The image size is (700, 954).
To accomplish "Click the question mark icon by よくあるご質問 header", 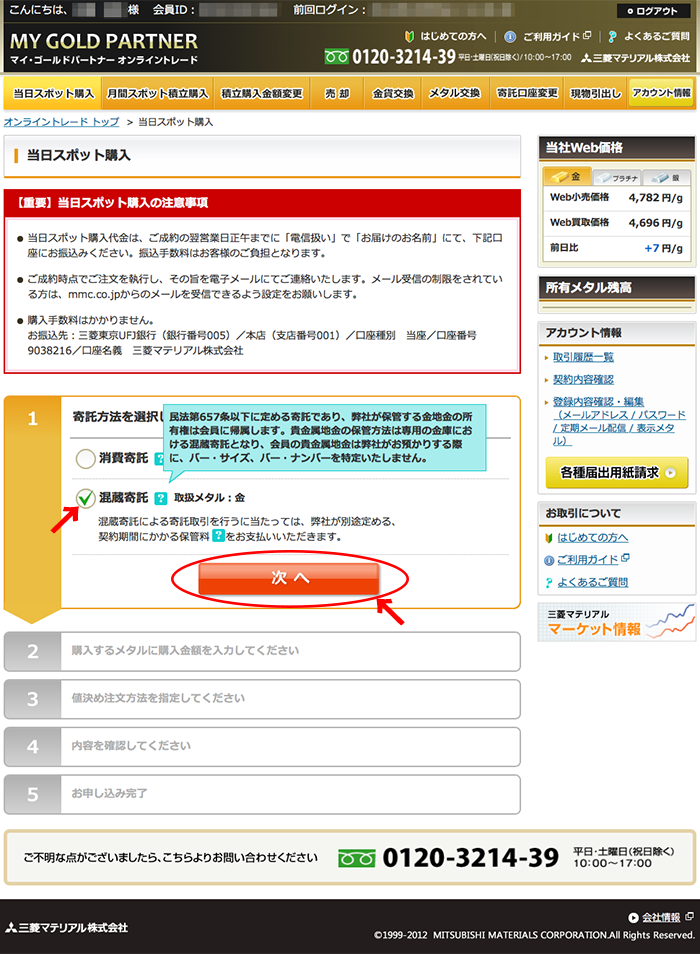I will pos(612,37).
